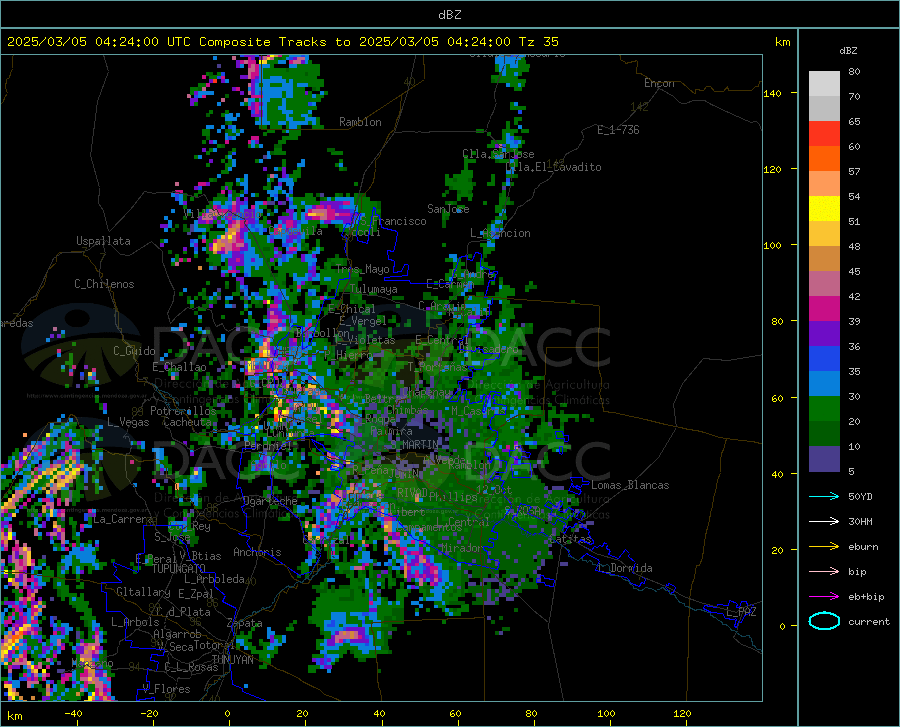
Task: Click the 'Lomas_Blancas' map label
Action: click(630, 485)
